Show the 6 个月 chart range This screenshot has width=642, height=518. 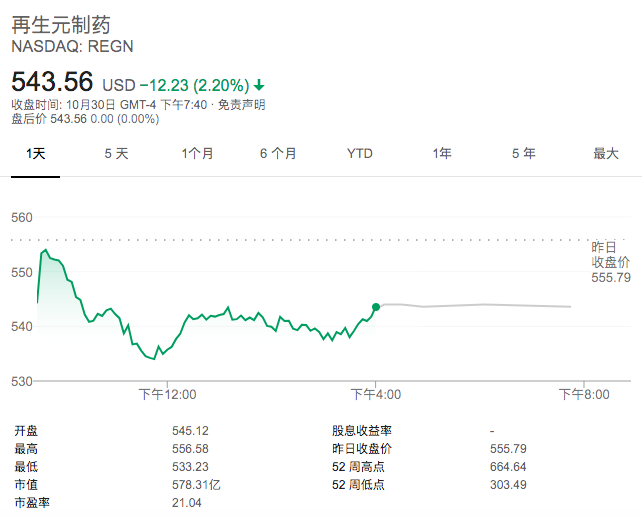pos(278,154)
